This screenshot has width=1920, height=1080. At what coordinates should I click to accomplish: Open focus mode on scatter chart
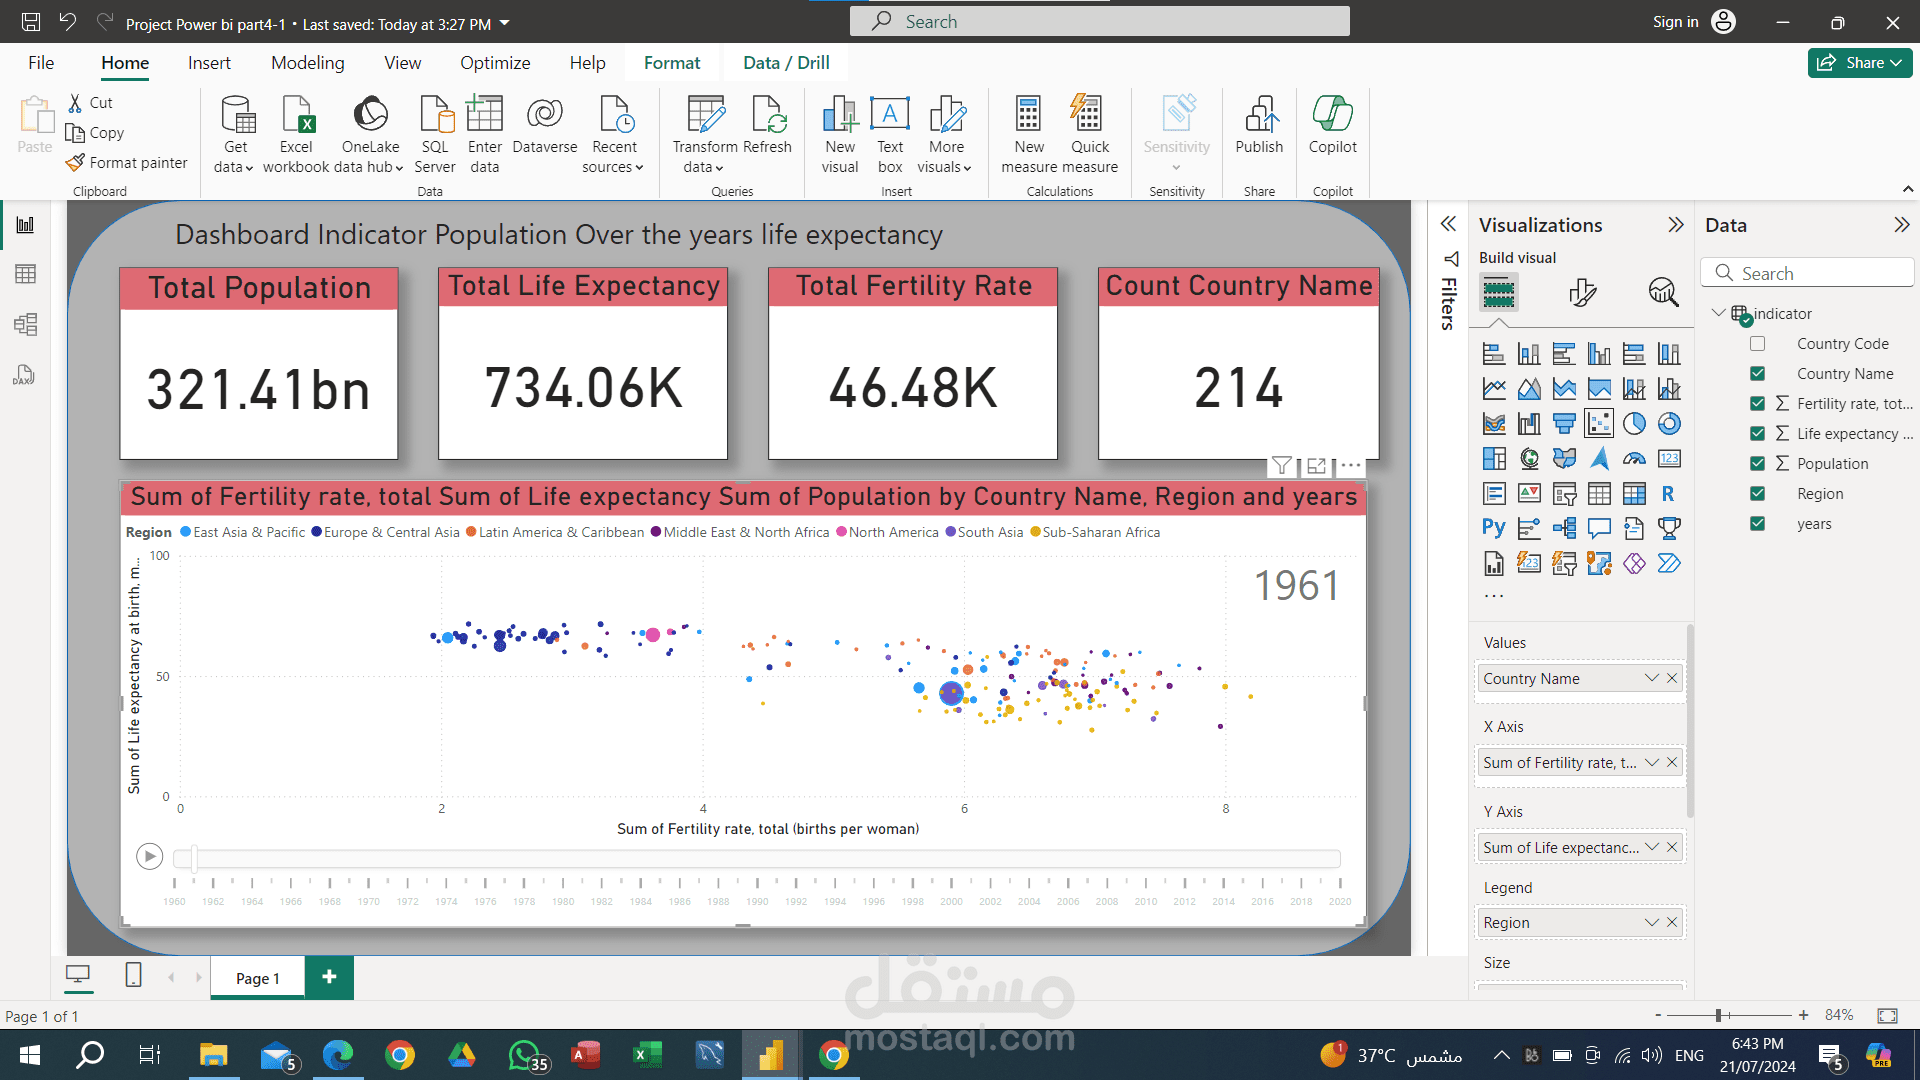[x=1316, y=466]
